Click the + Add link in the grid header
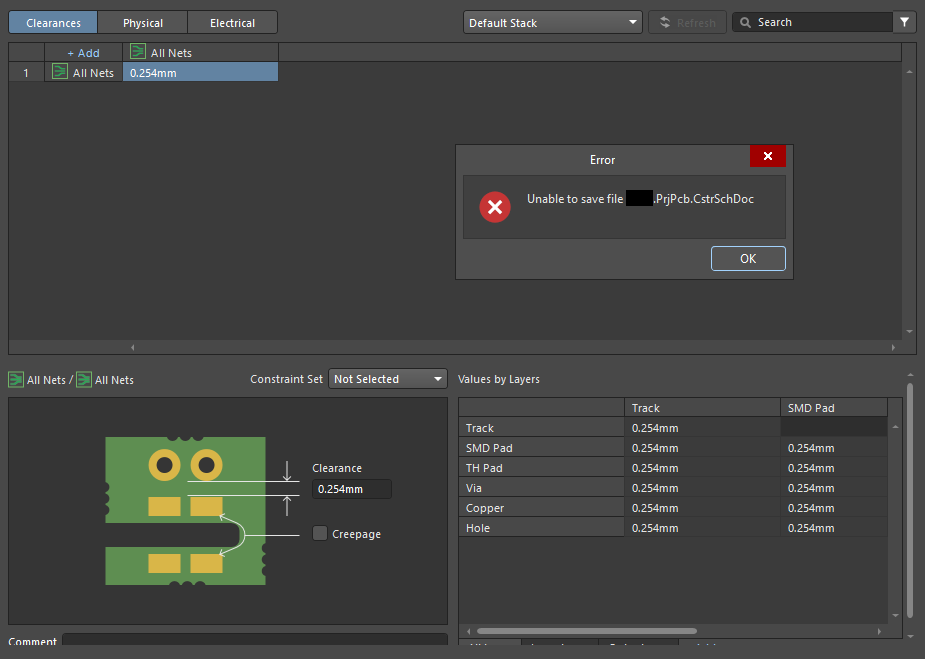 [83, 53]
